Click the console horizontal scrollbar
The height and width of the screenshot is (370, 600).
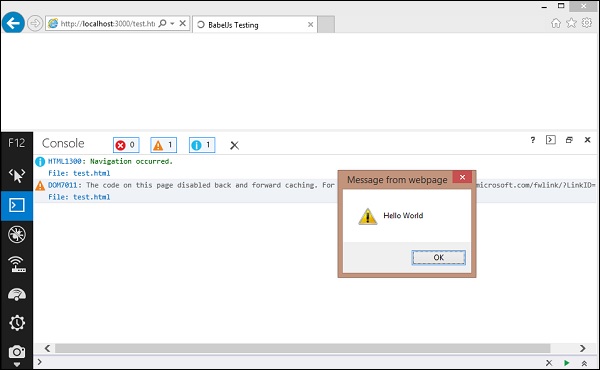pyautogui.click(x=302, y=348)
